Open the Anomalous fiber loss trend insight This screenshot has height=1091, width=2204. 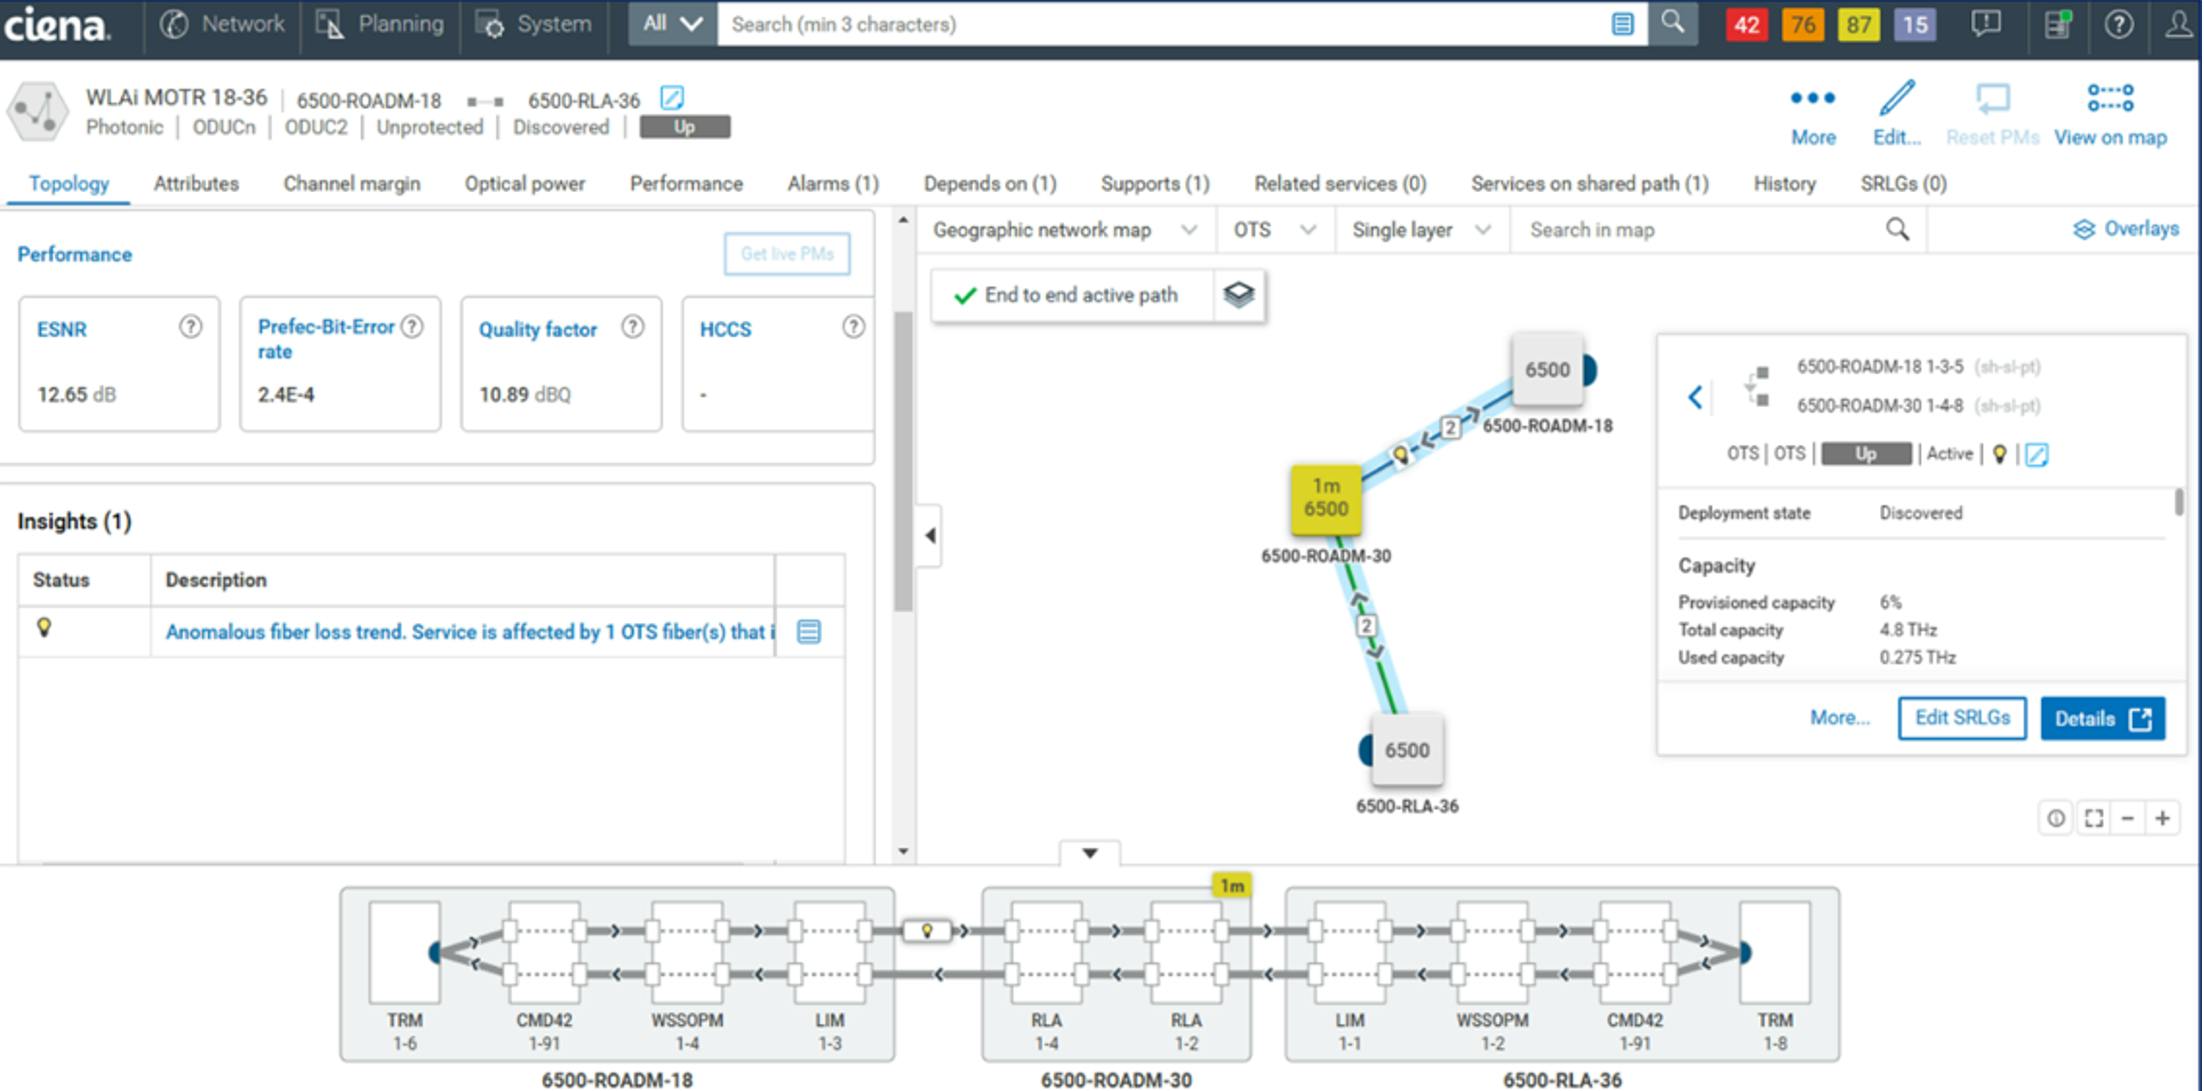[x=470, y=632]
